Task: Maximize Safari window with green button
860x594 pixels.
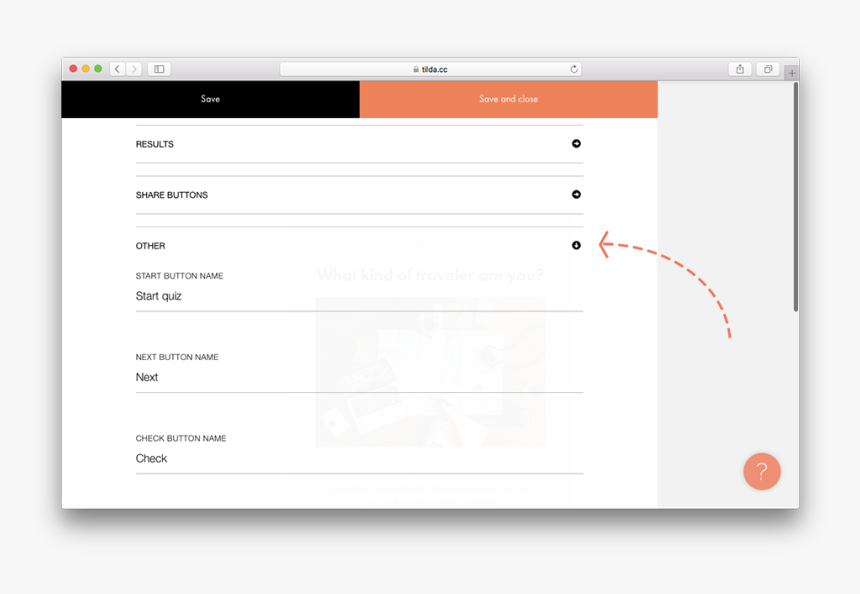Action: click(98, 69)
